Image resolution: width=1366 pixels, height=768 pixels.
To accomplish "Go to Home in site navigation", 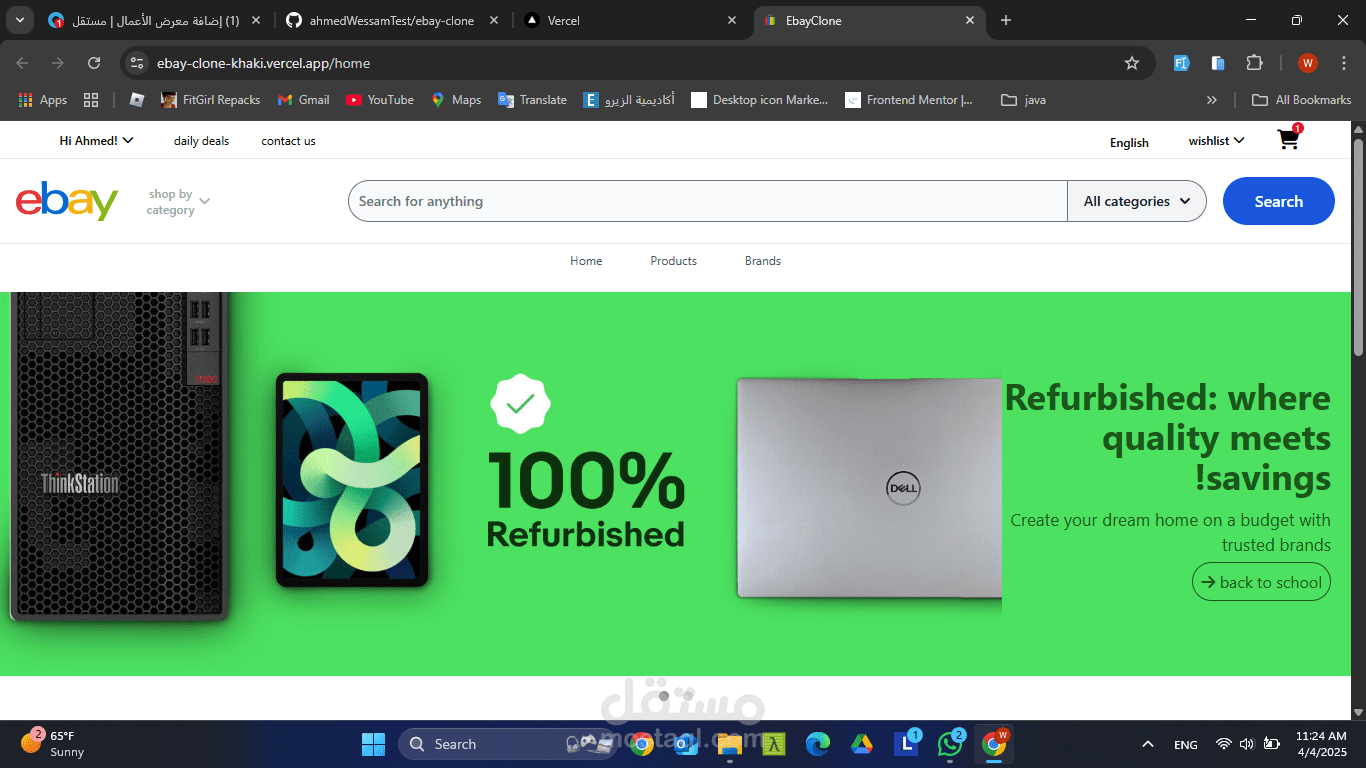I will pos(586,261).
